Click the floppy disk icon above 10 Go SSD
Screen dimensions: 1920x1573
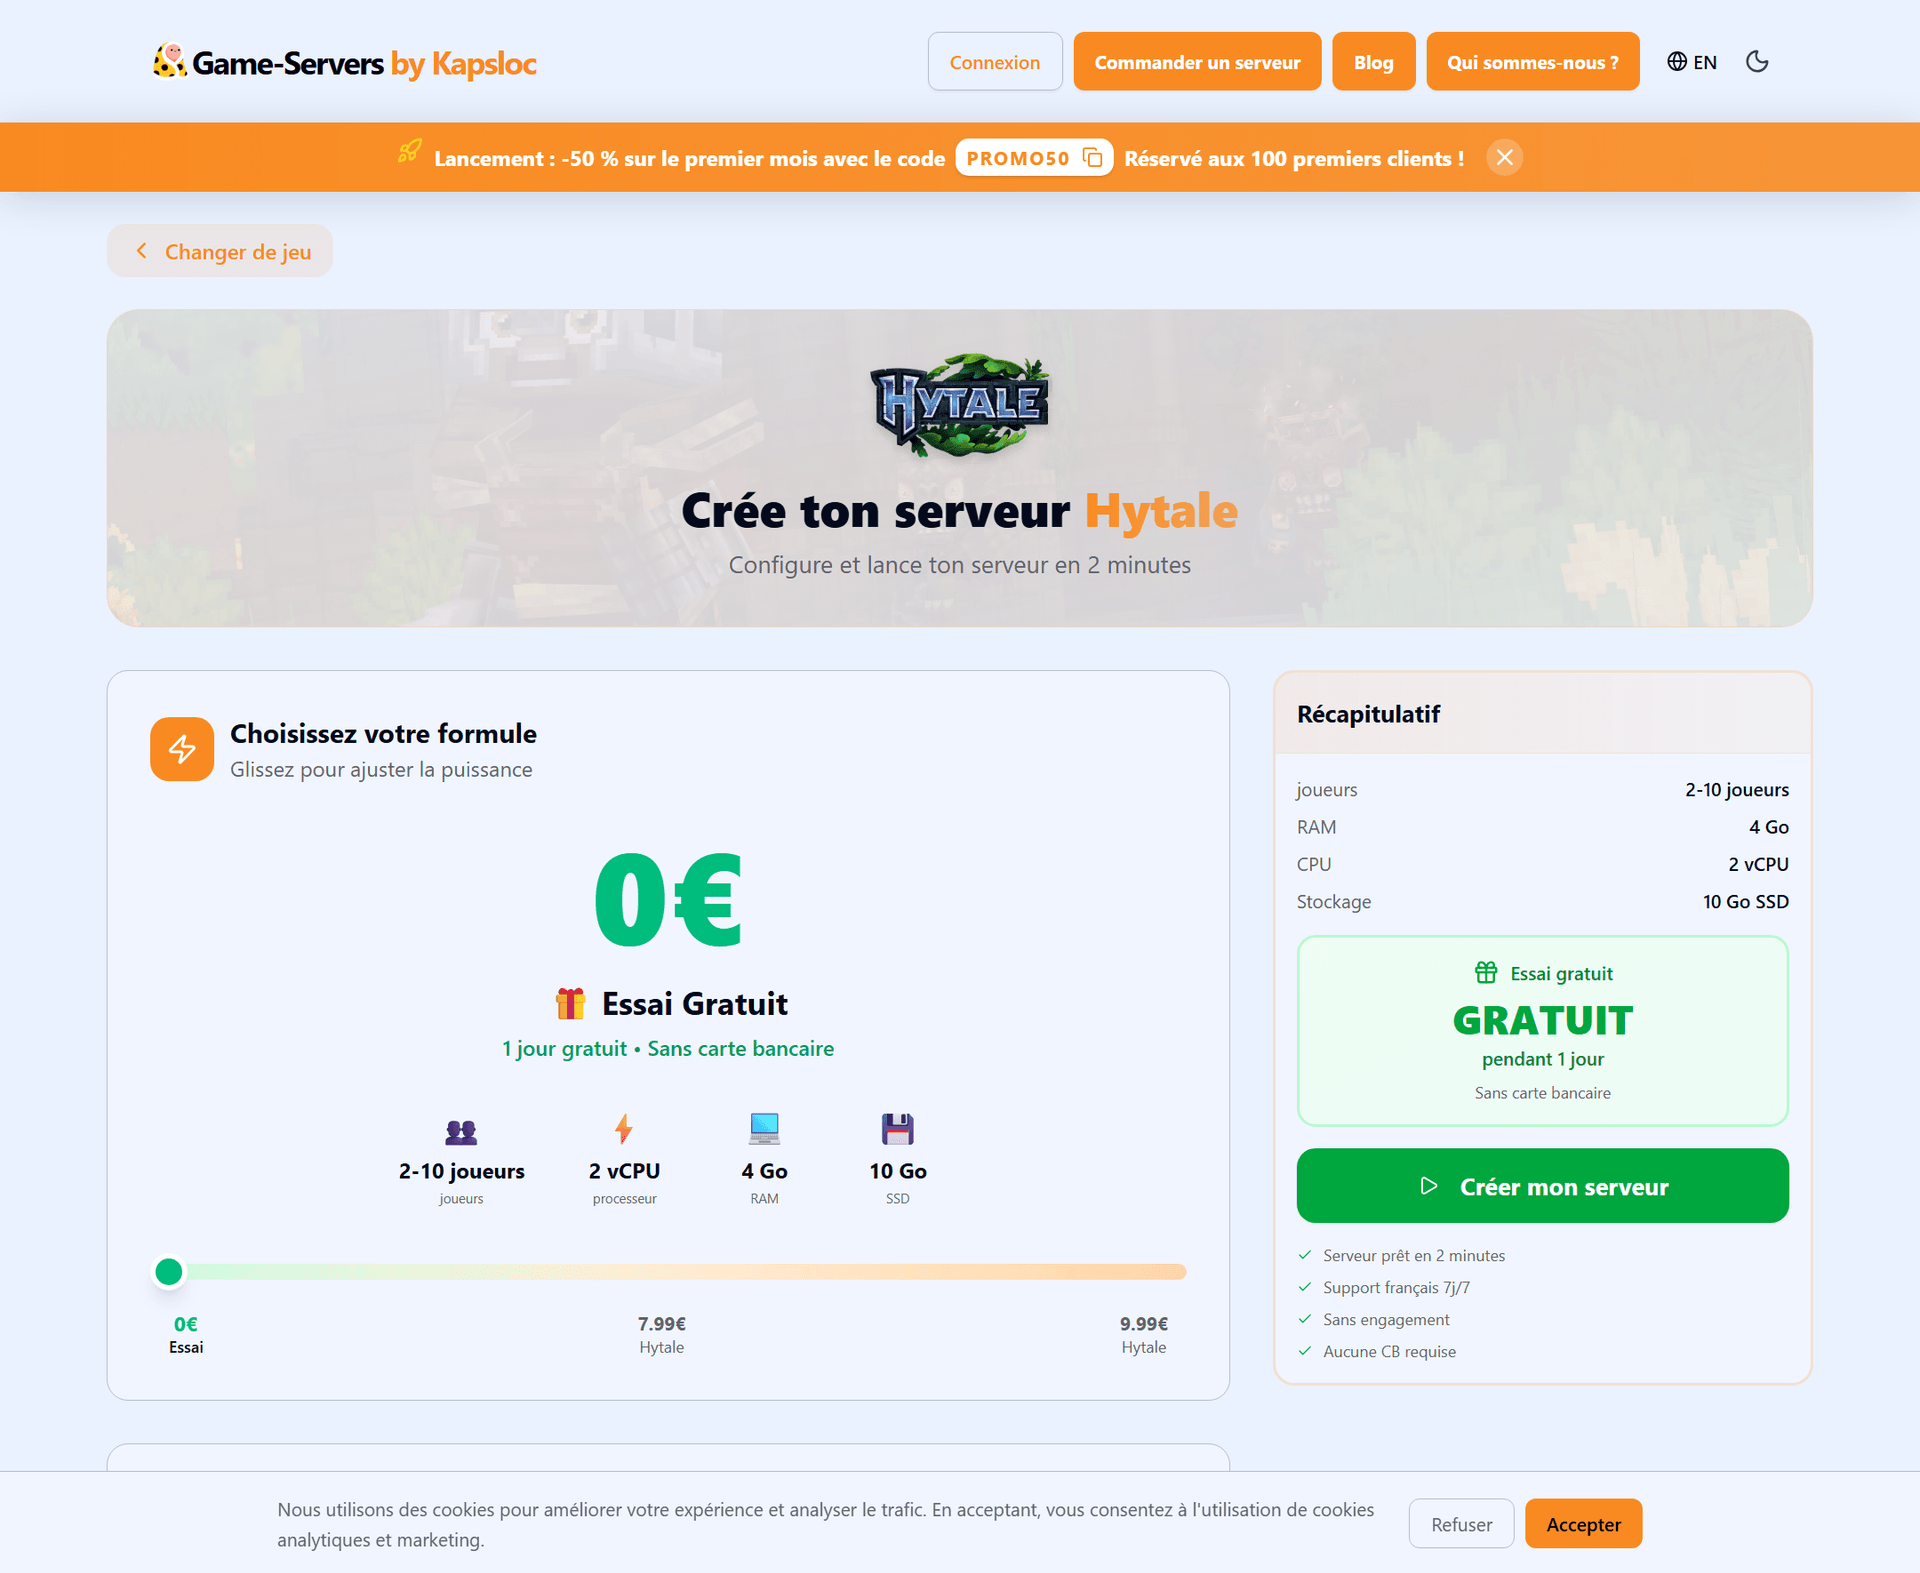pos(897,1129)
